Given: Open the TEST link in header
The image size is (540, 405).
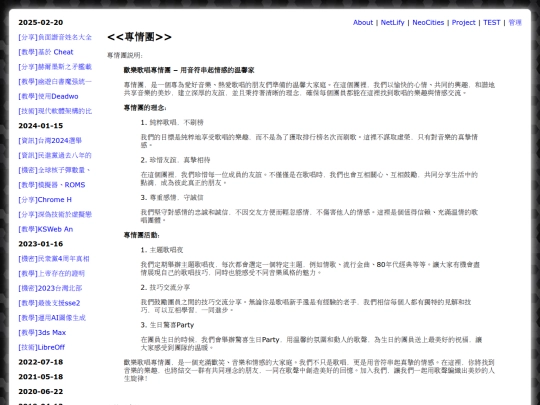Looking at the screenshot, I should coord(491,22).
